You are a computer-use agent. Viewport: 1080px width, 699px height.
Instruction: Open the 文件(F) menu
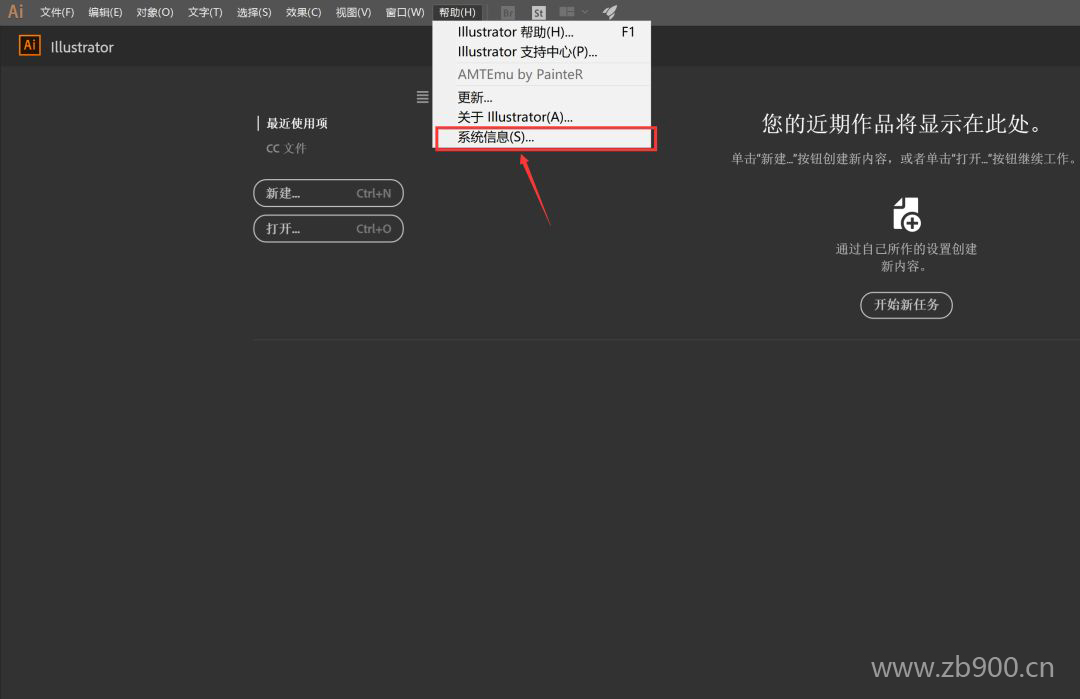tap(57, 12)
